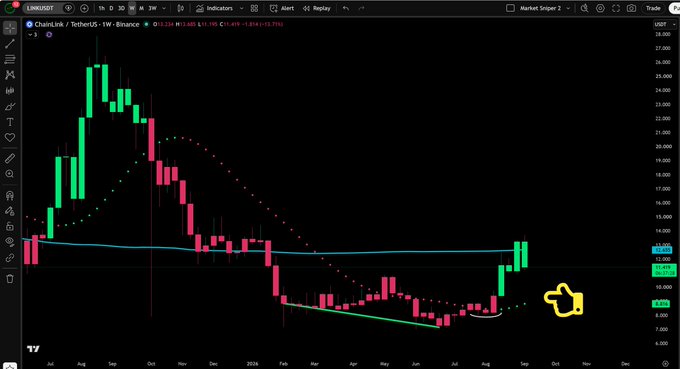Select the trend line drawing tool
Viewport: 680px width, 369px height.
tap(10, 43)
